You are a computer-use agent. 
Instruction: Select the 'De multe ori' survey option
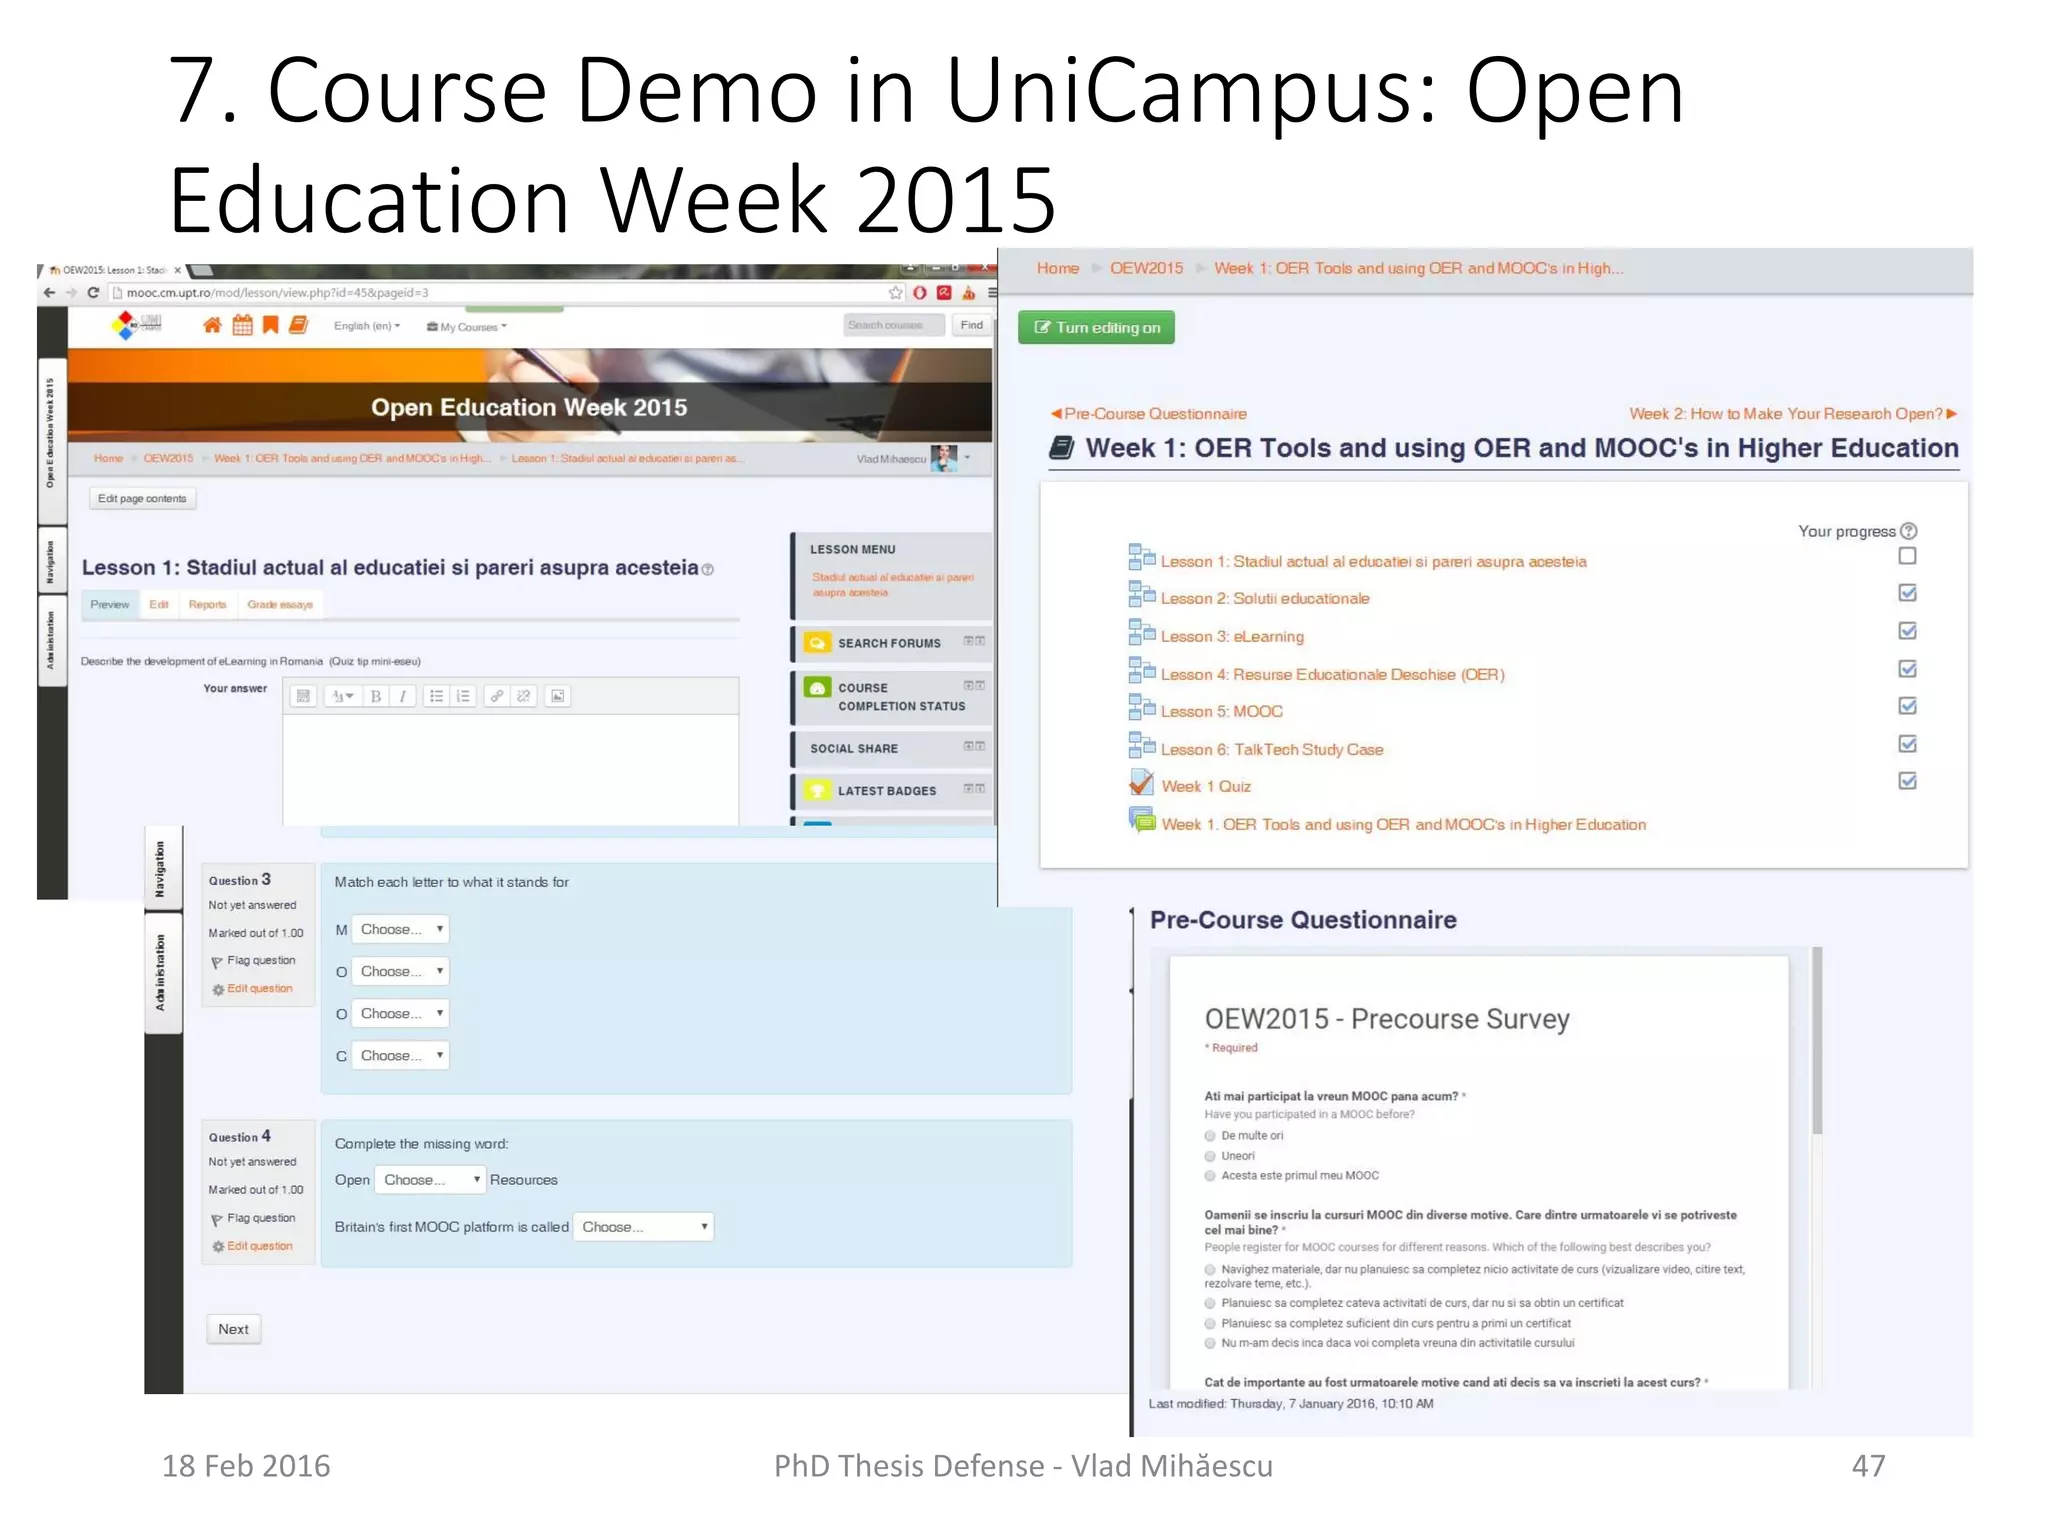click(x=1210, y=1136)
